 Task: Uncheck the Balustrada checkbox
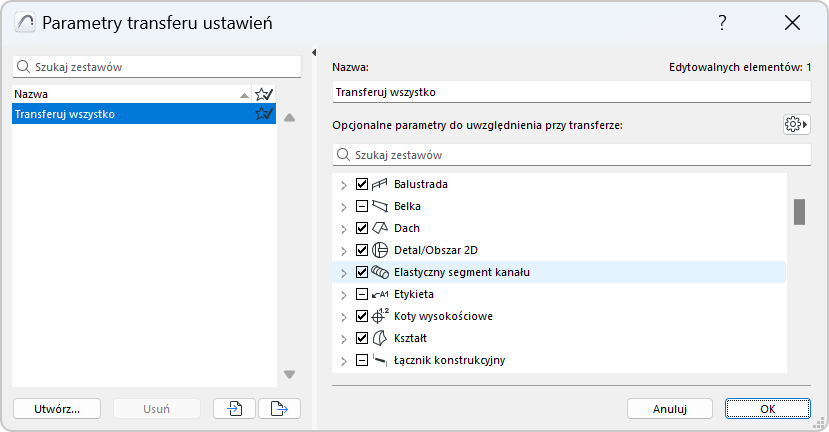[x=362, y=184]
